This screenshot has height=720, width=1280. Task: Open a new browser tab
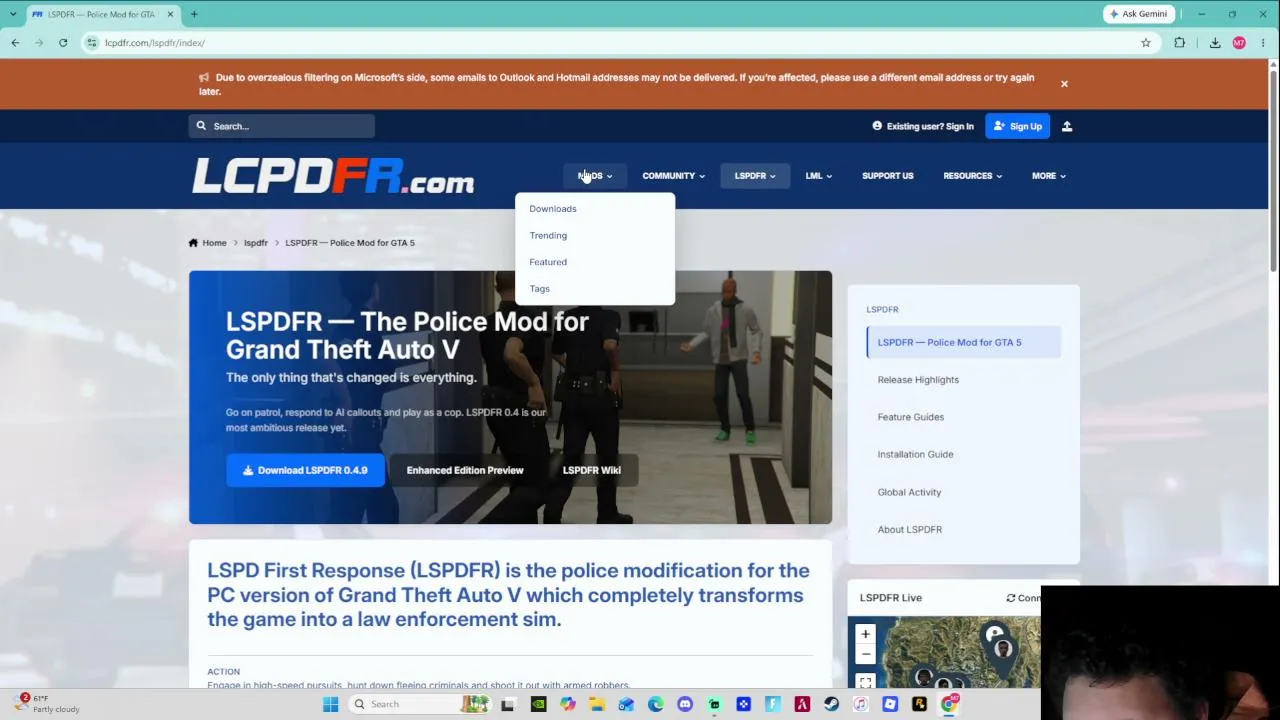pyautogui.click(x=194, y=14)
